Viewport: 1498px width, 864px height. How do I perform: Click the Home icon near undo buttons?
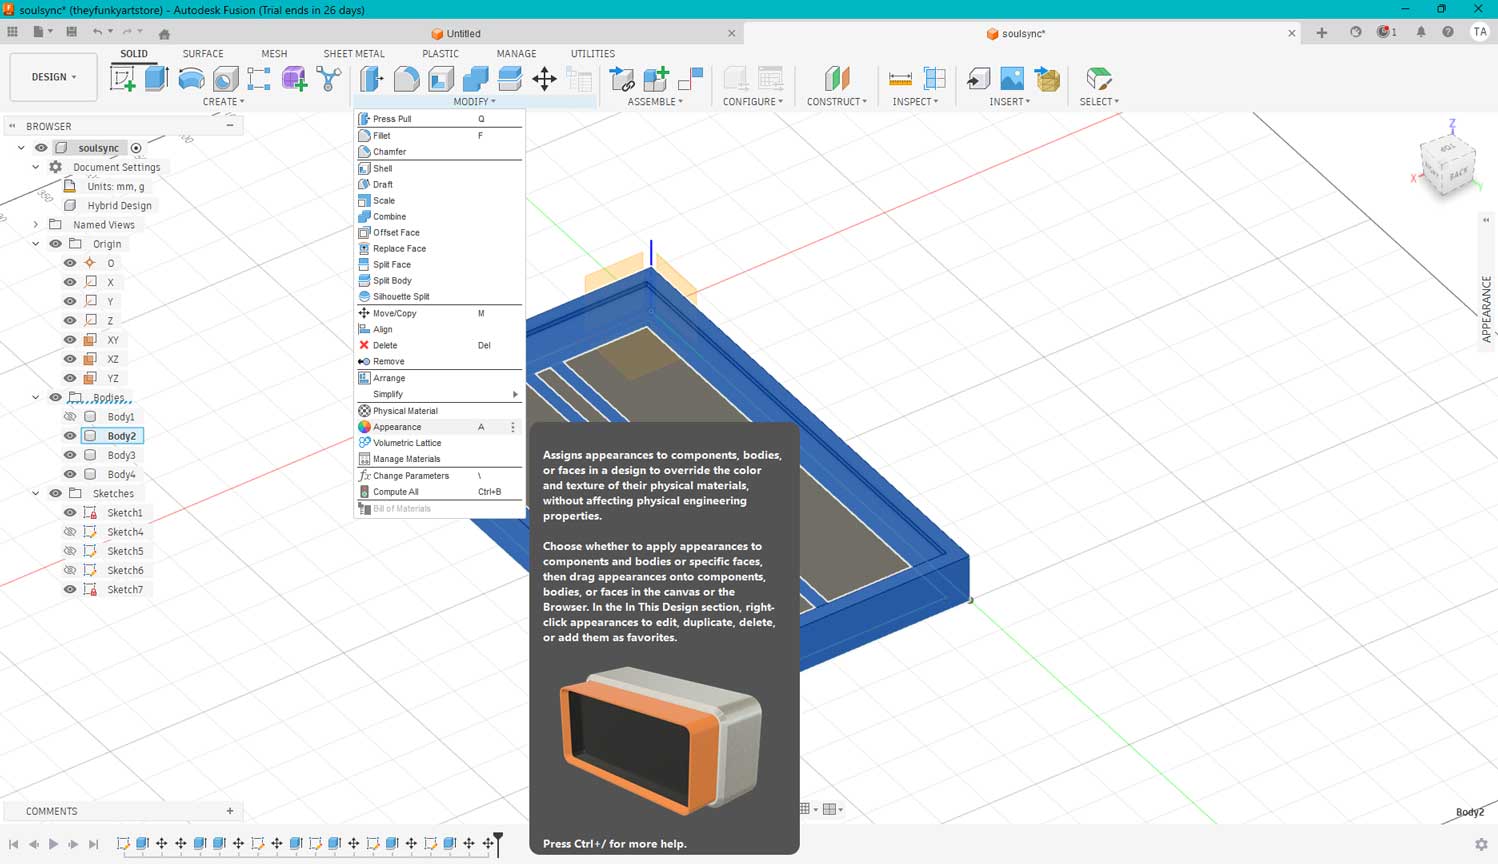click(164, 33)
